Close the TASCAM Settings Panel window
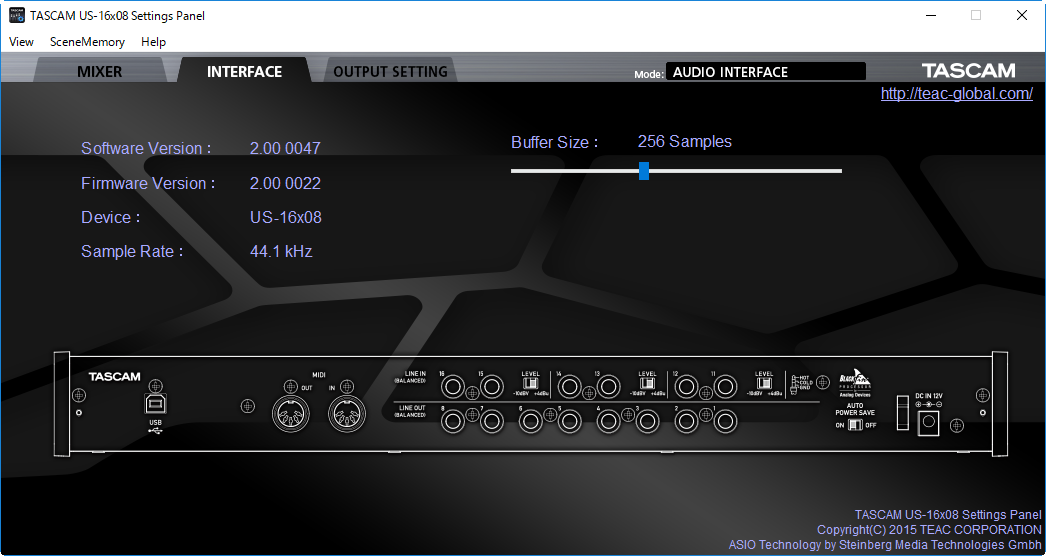The width and height of the screenshot is (1046, 556). (1021, 15)
